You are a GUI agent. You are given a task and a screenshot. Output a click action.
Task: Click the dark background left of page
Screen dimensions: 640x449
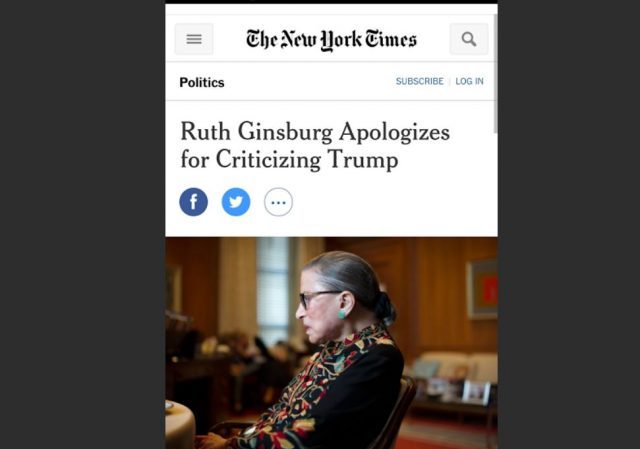coord(82,224)
